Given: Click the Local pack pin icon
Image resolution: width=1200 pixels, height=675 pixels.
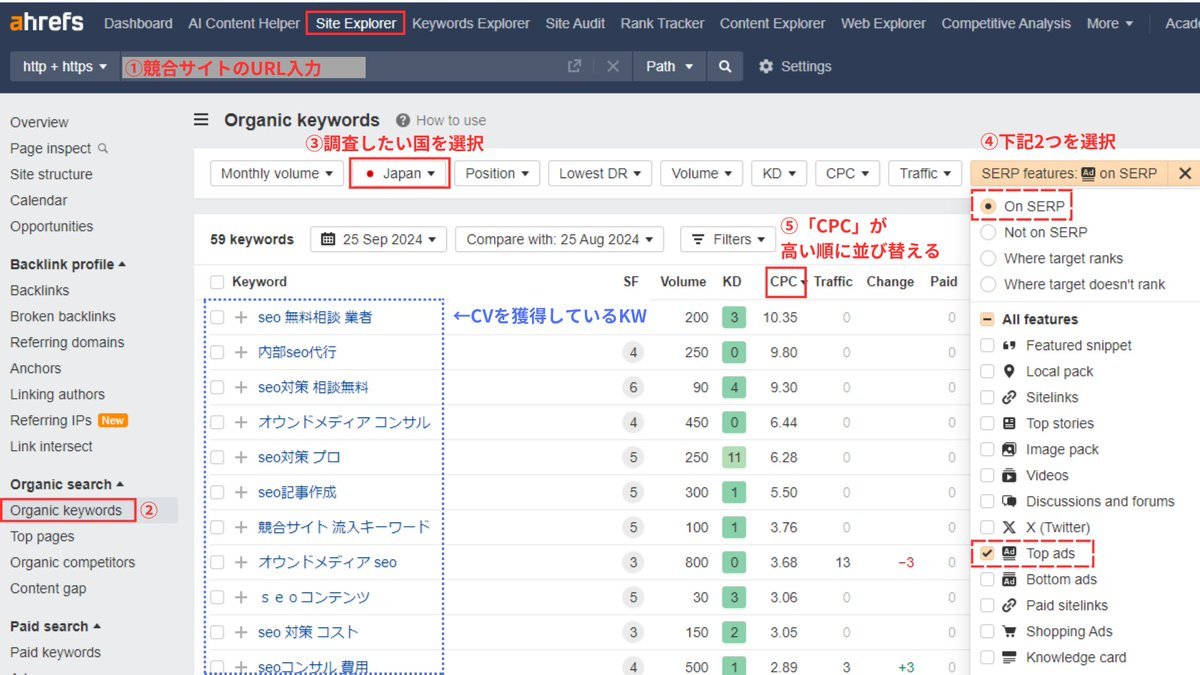Looking at the screenshot, I should (1009, 371).
